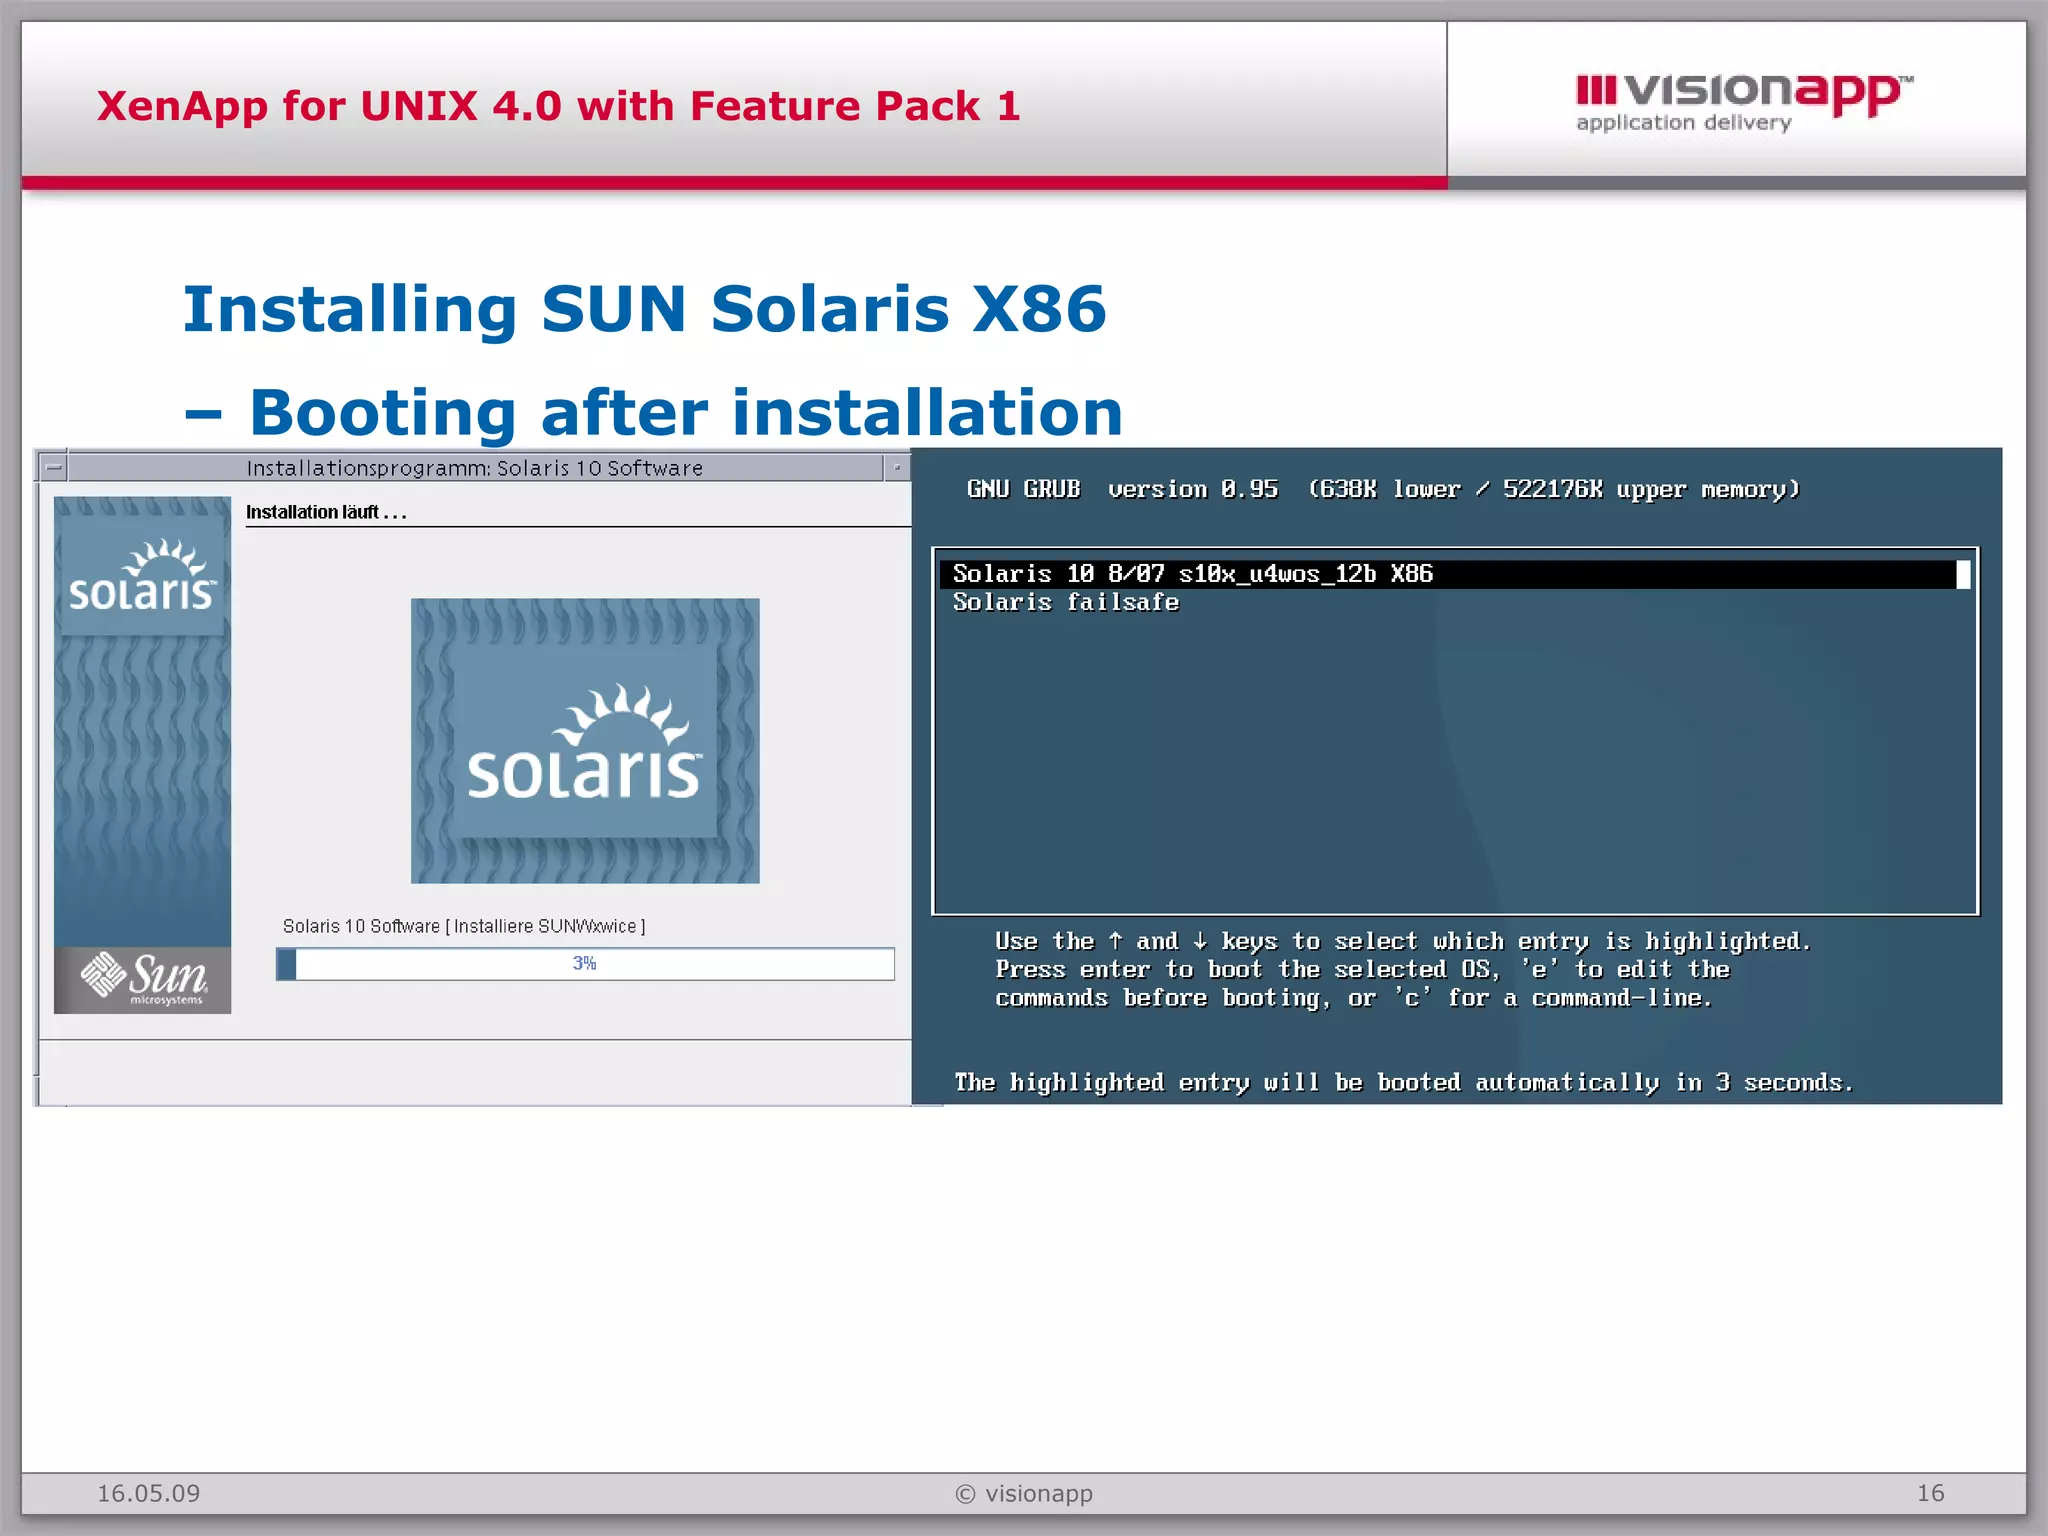Click the GRUB highlighted entry cursor block

pos(1963,574)
